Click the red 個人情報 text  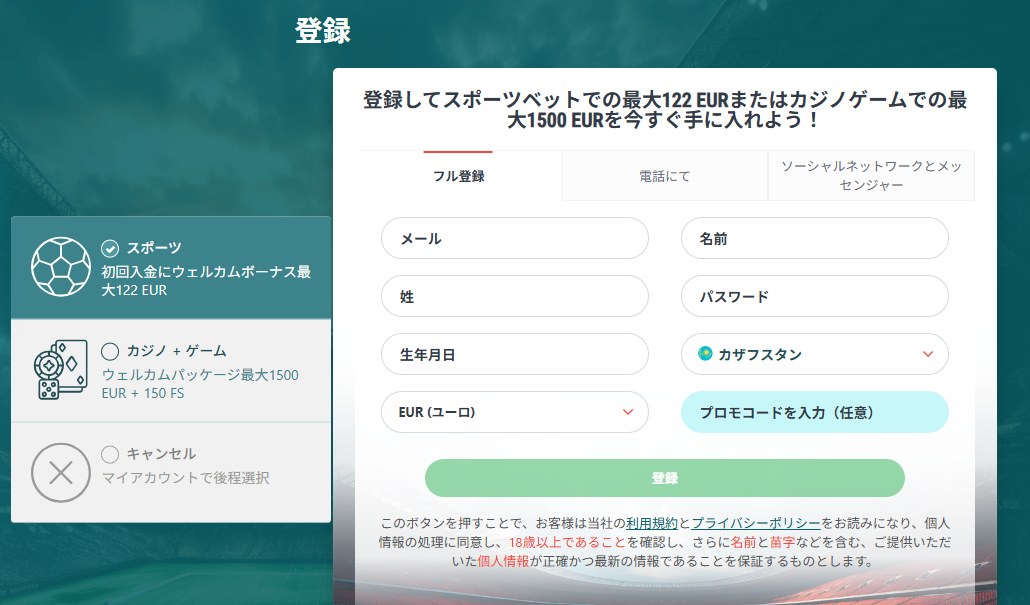[503, 562]
